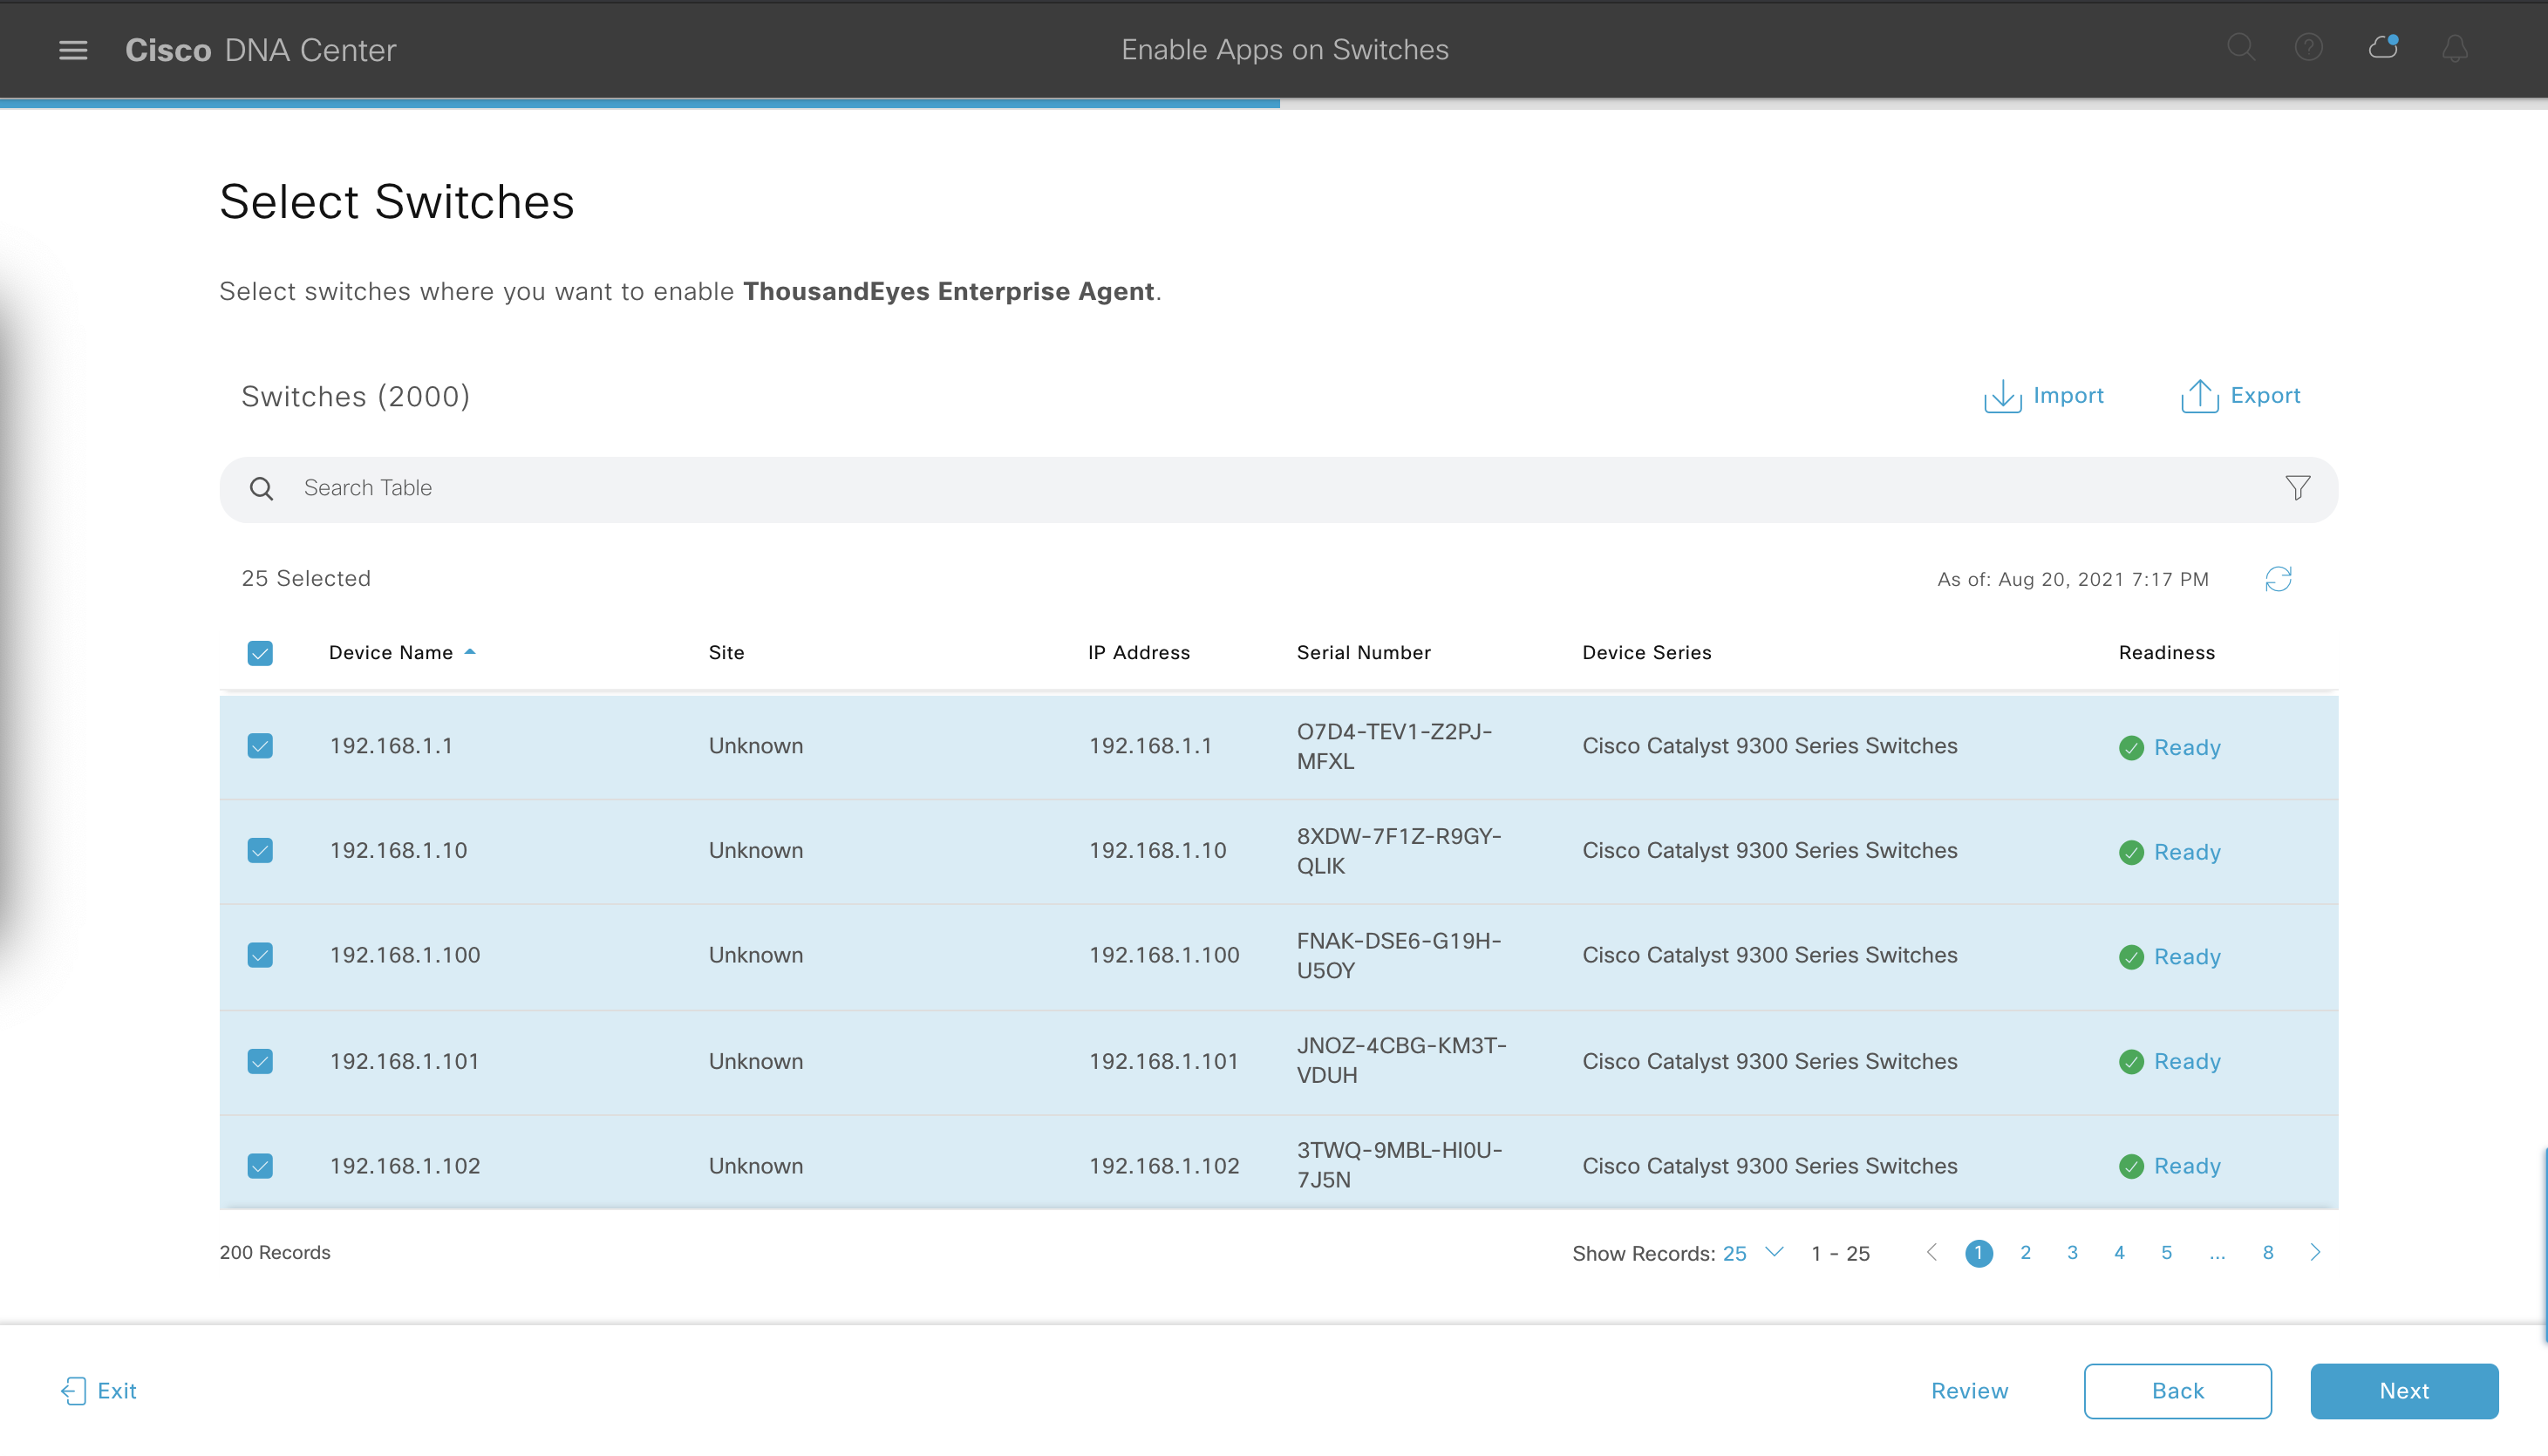Screen dimensions: 2548x1456
Task: Uncheck the switch 192.168.1.10 row
Action: 260,851
